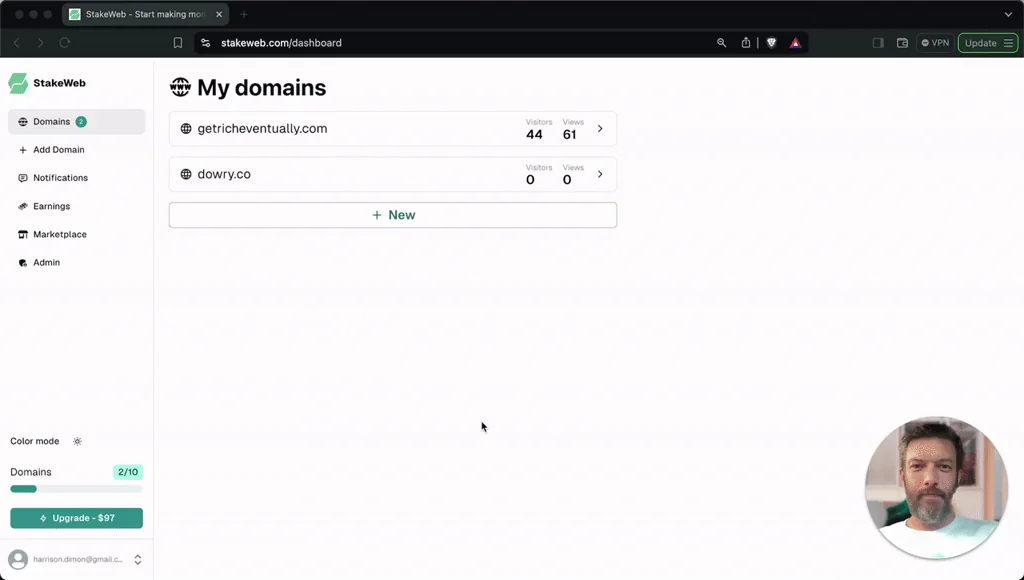Click the Upgrade - $97 button
The image size is (1024, 580).
click(76, 518)
